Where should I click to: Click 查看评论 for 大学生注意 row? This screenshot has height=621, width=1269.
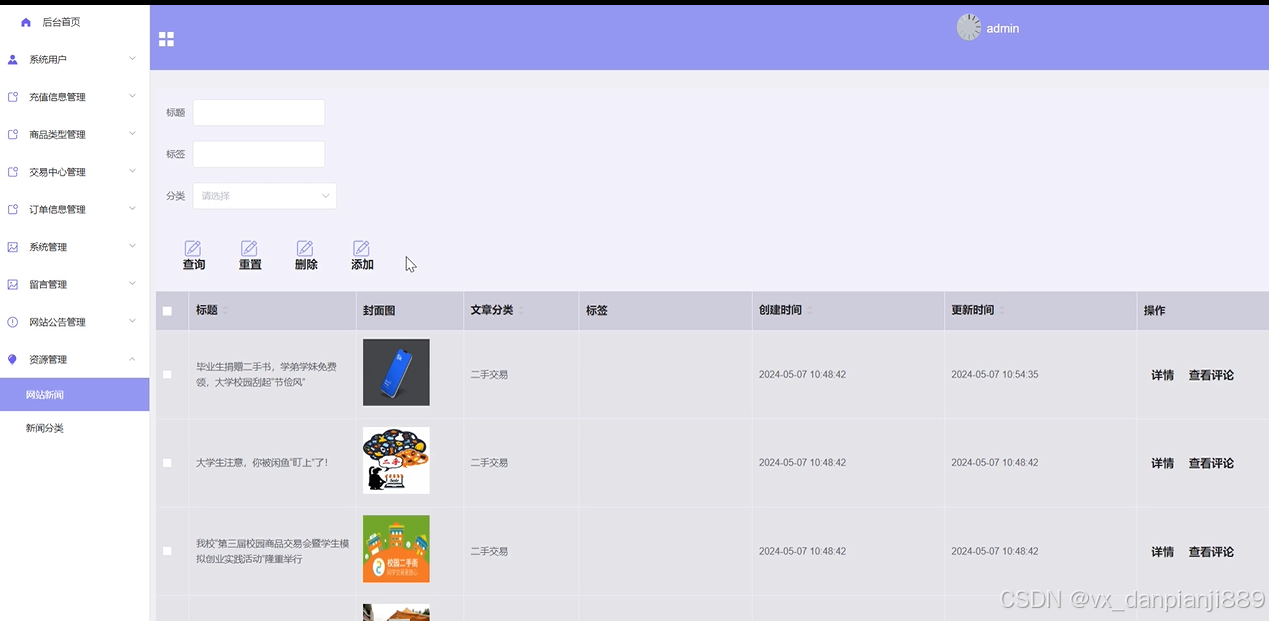(1211, 464)
